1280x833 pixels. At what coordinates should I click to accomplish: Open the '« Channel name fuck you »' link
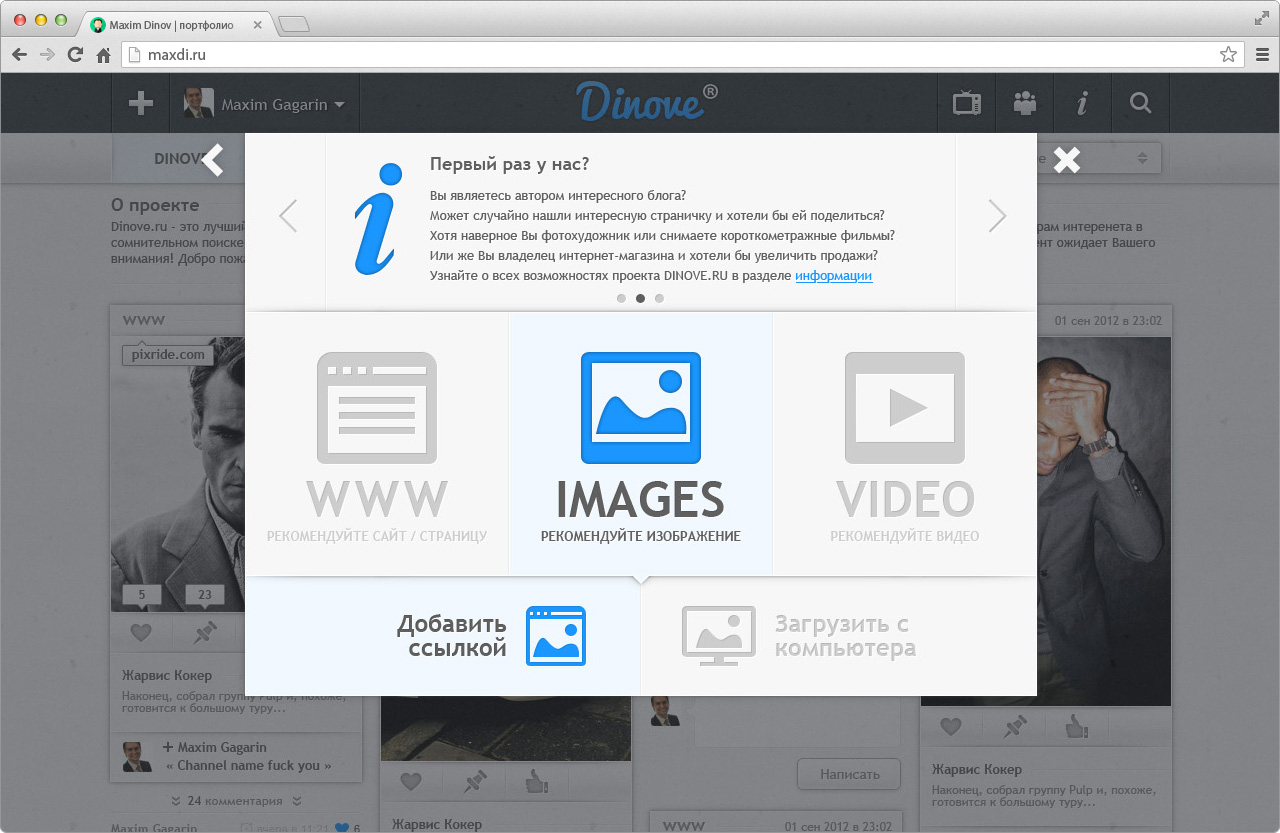pyautogui.click(x=248, y=765)
